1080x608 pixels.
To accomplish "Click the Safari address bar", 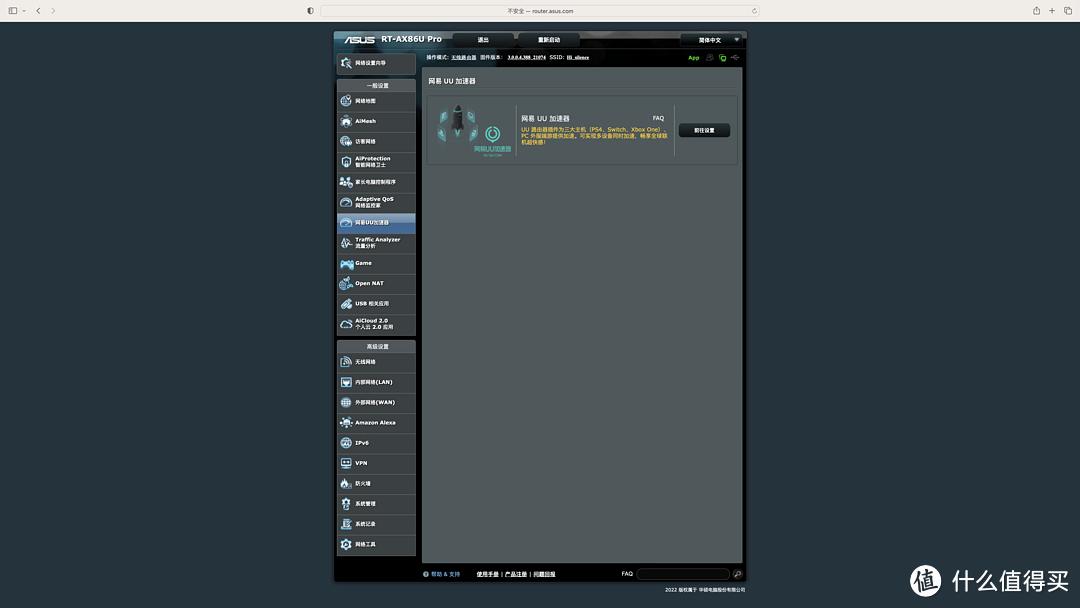I will tap(540, 11).
